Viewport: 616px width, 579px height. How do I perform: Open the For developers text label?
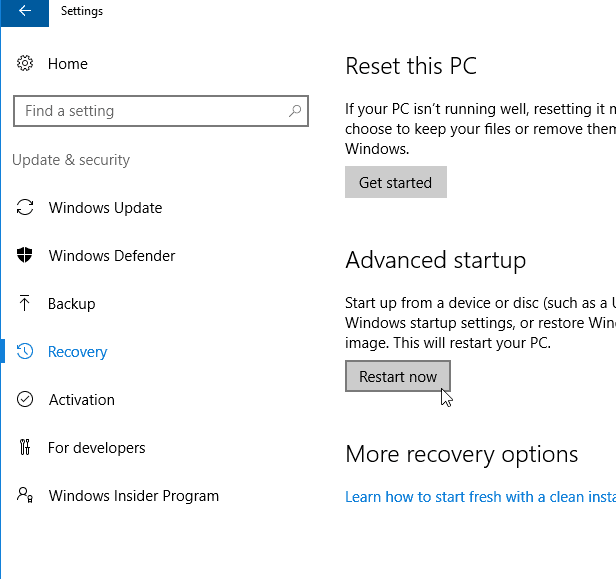pyautogui.click(x=97, y=448)
